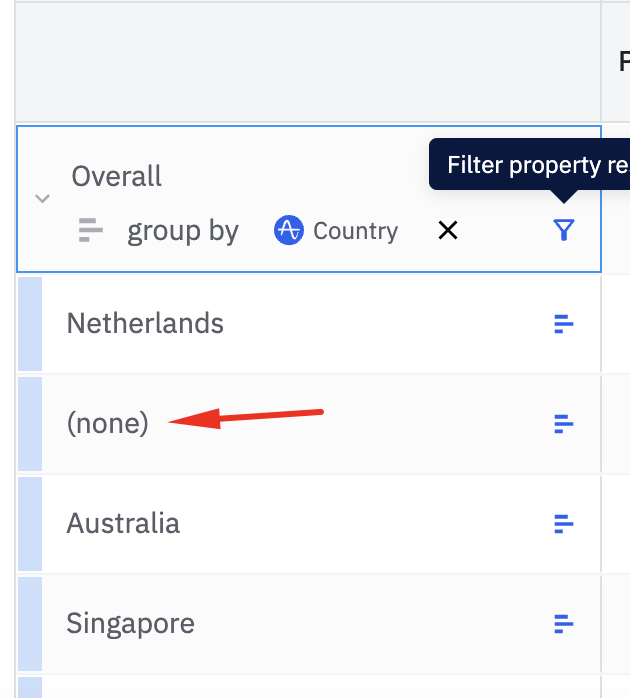This screenshot has width=630, height=698.
Task: Open breakdown icon in (none) row
Action: (x=564, y=424)
